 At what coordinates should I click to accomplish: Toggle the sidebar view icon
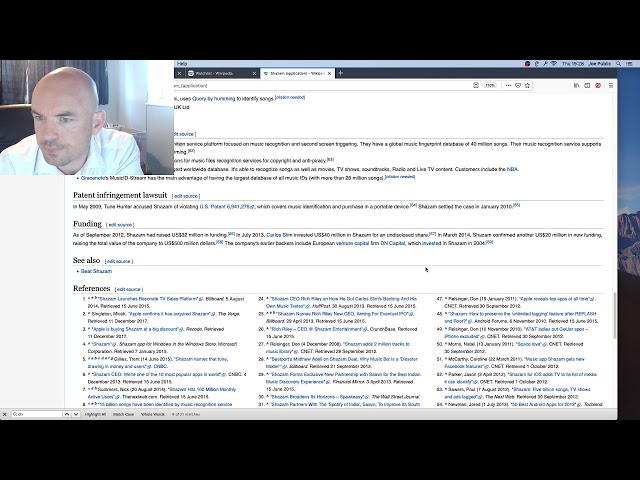pyautogui.click(x=587, y=85)
